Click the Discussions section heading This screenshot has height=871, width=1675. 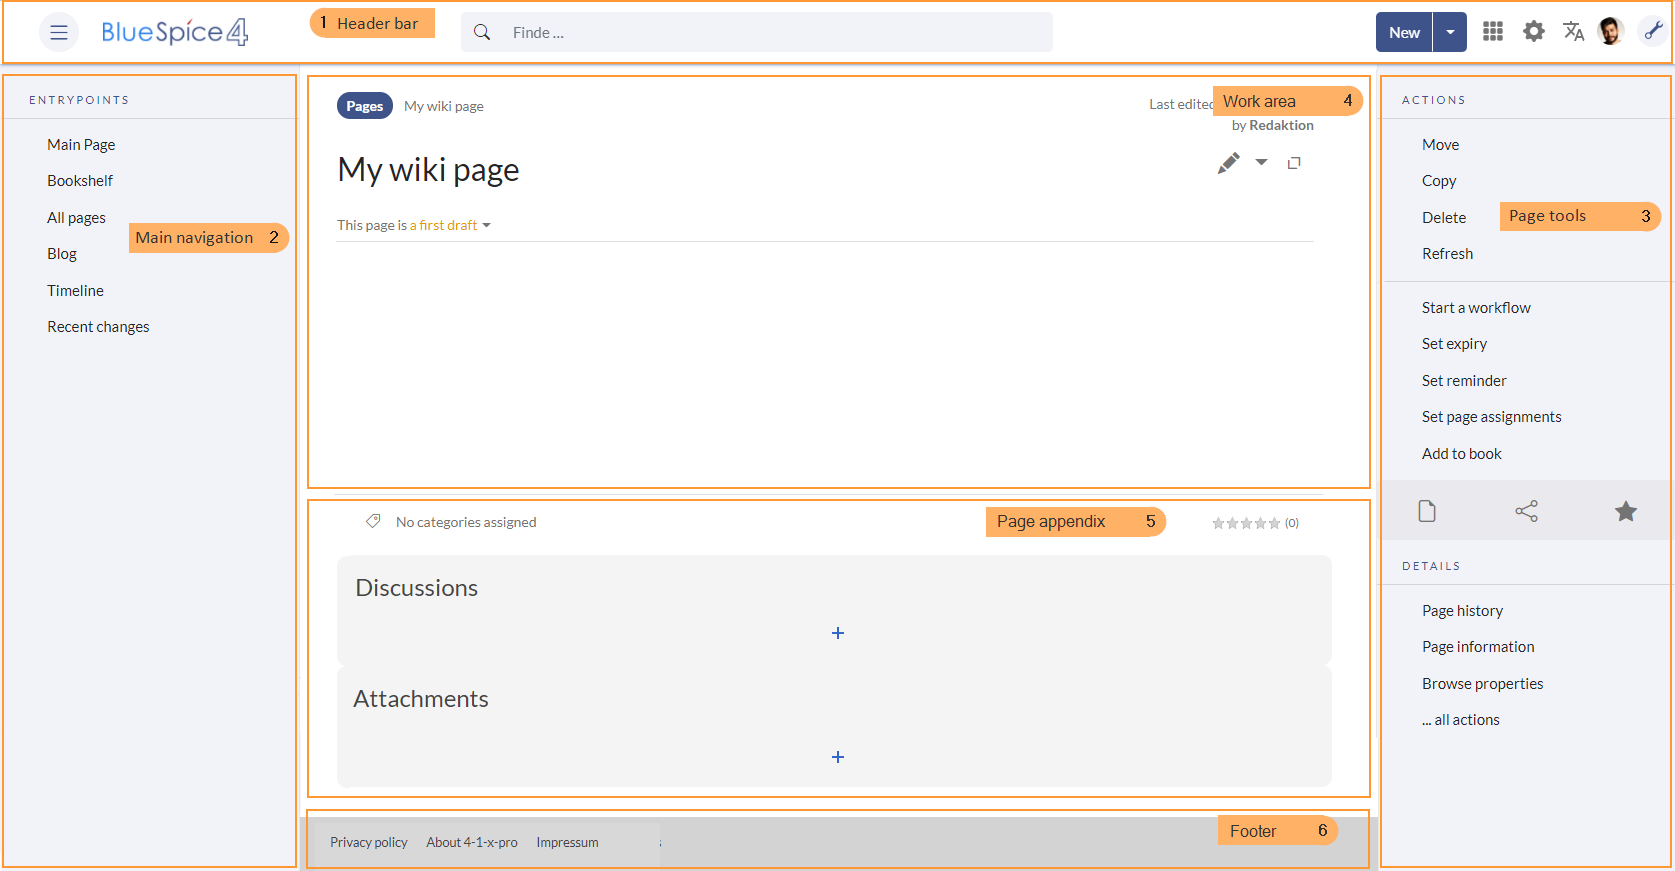[417, 588]
